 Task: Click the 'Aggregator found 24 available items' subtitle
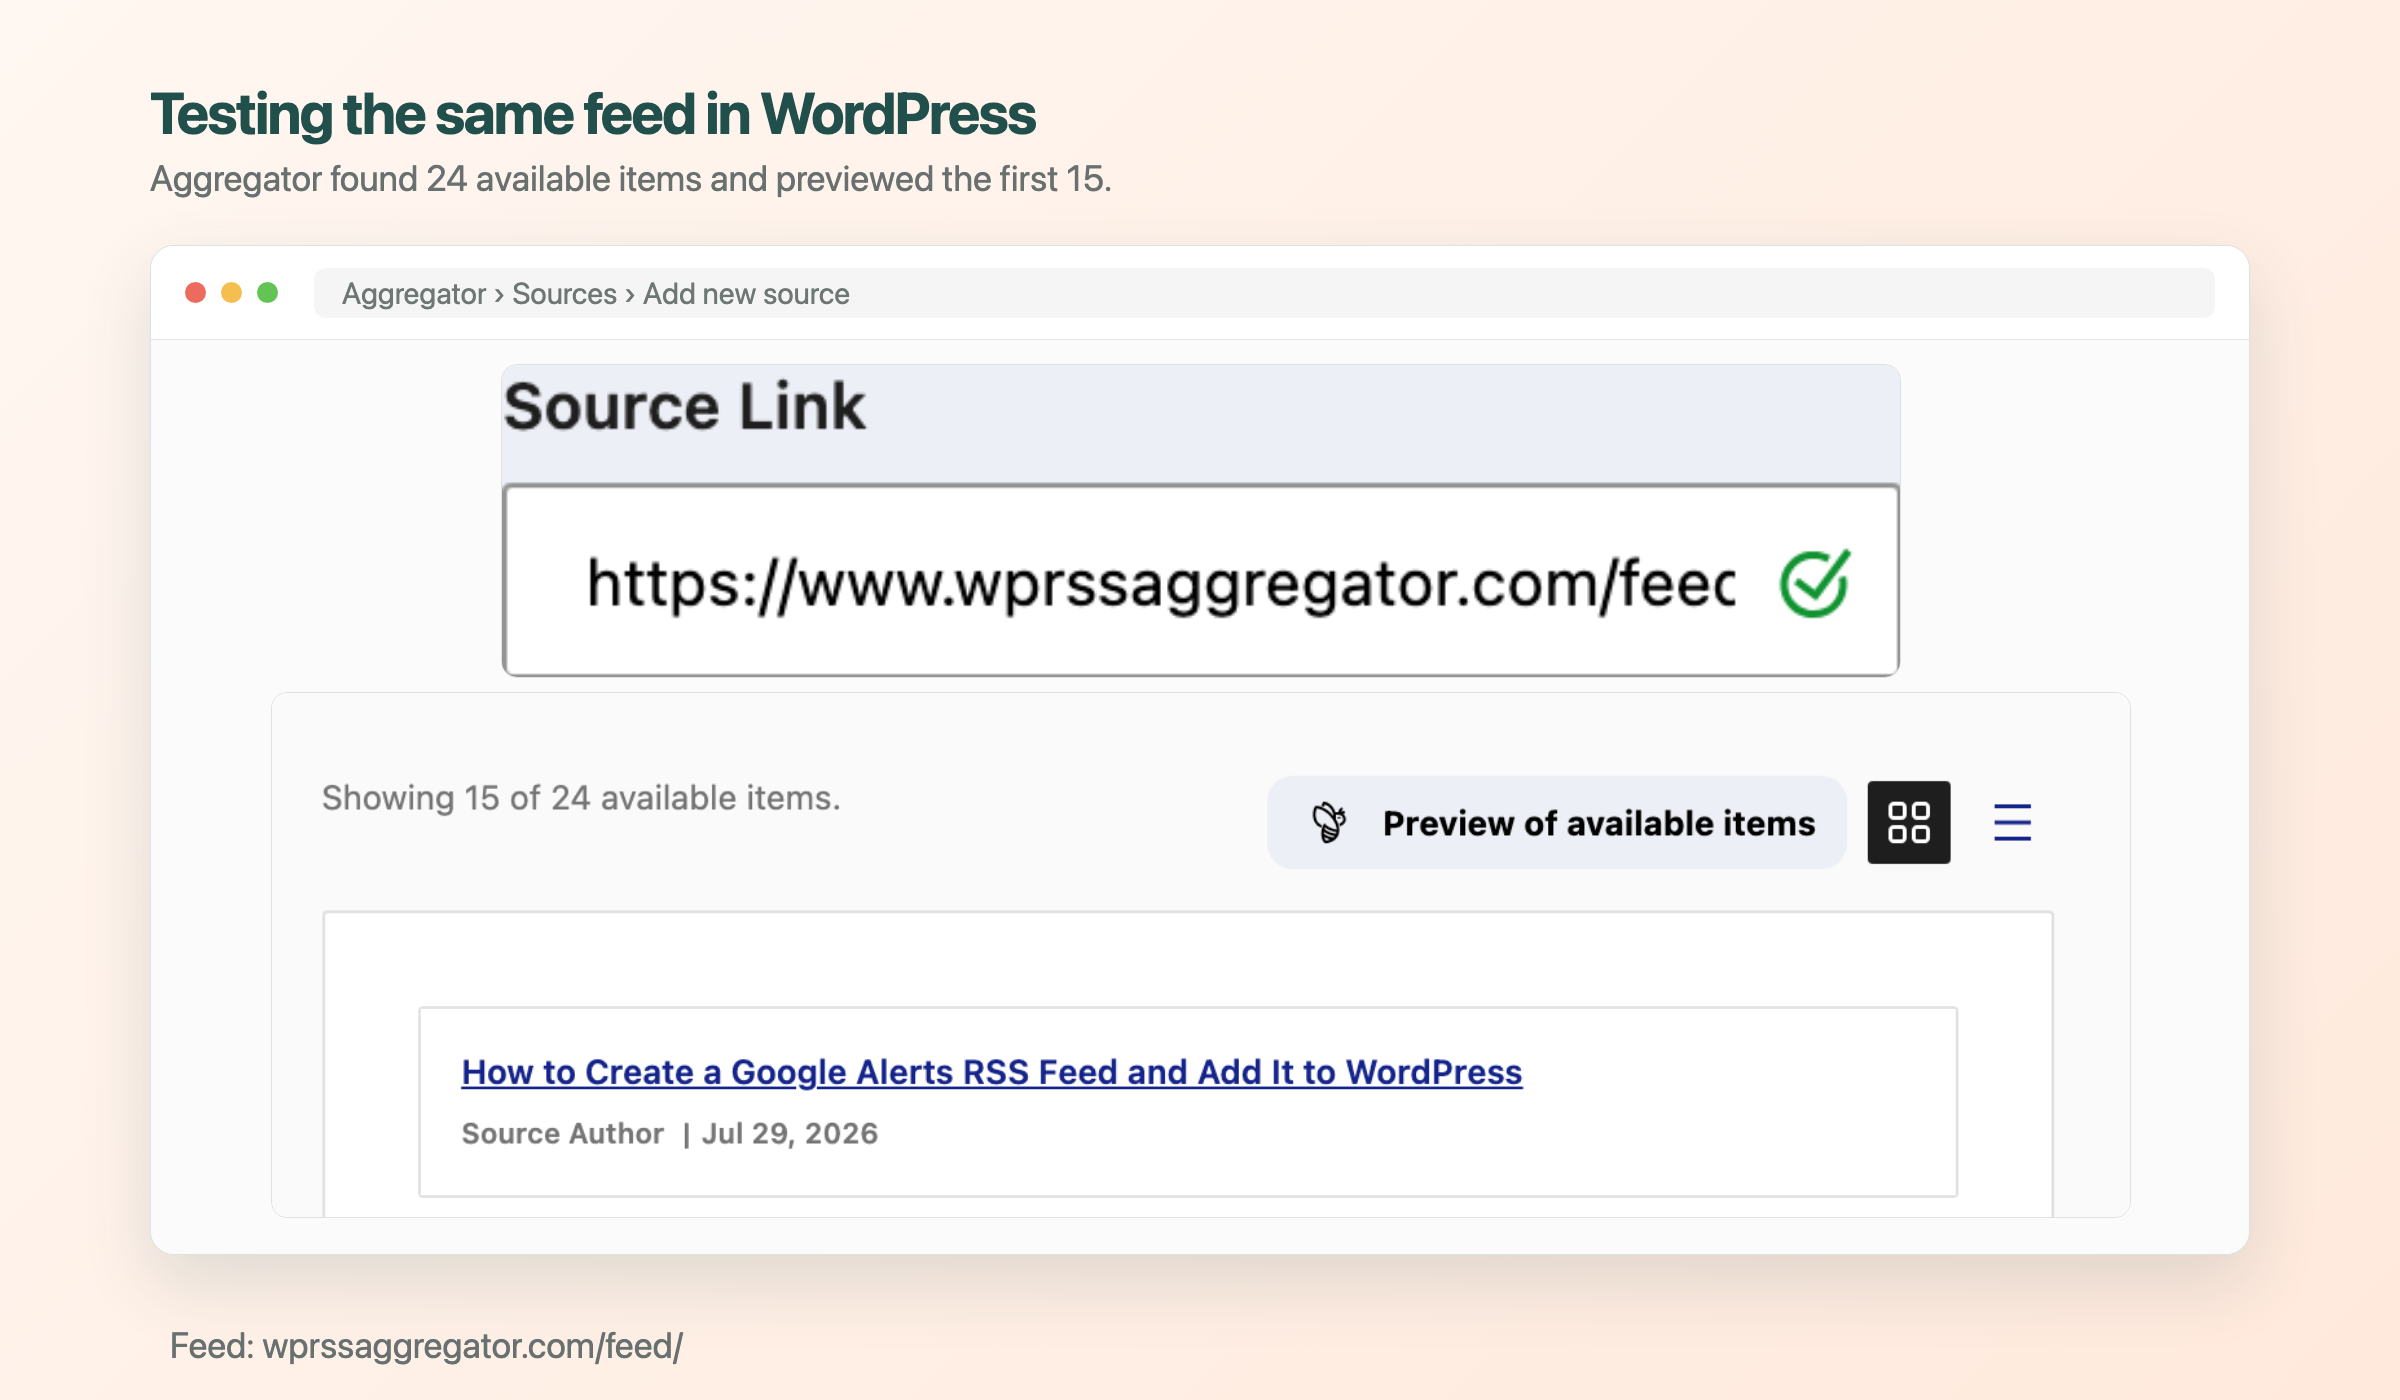coord(630,179)
